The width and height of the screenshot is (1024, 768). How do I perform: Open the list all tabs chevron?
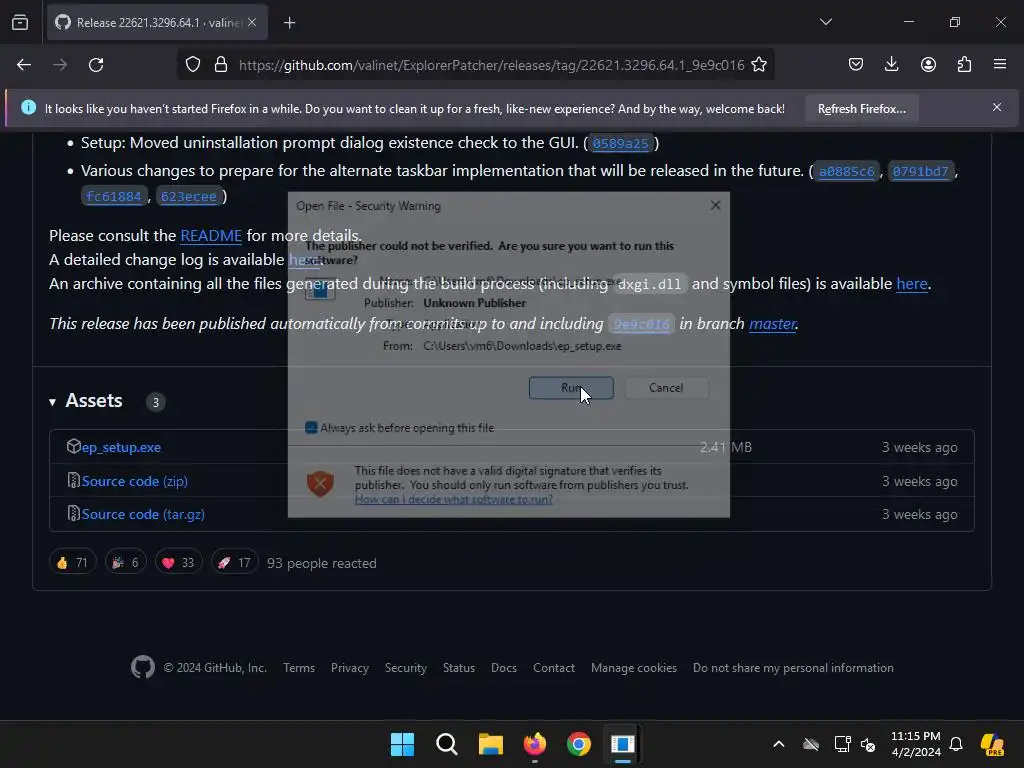(825, 22)
